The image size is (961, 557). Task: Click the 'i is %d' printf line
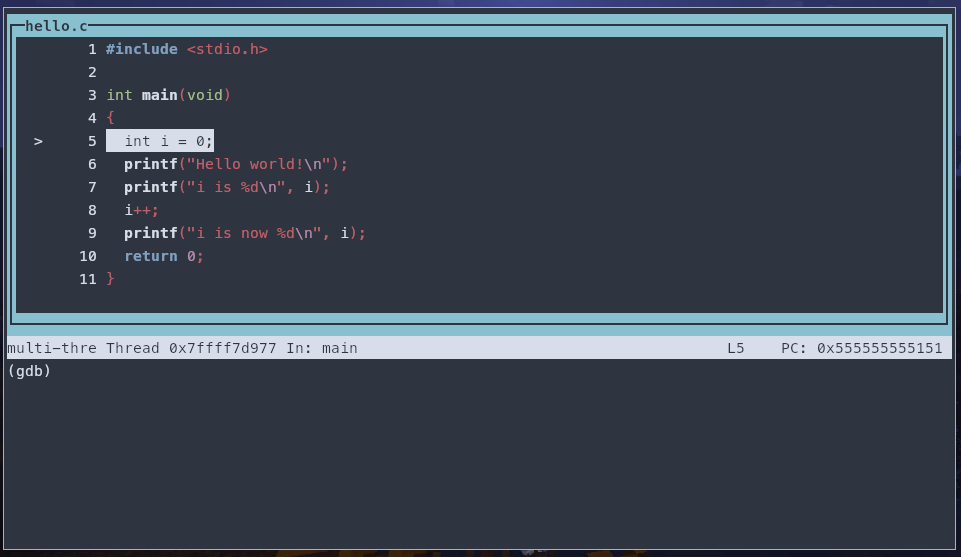click(x=227, y=187)
